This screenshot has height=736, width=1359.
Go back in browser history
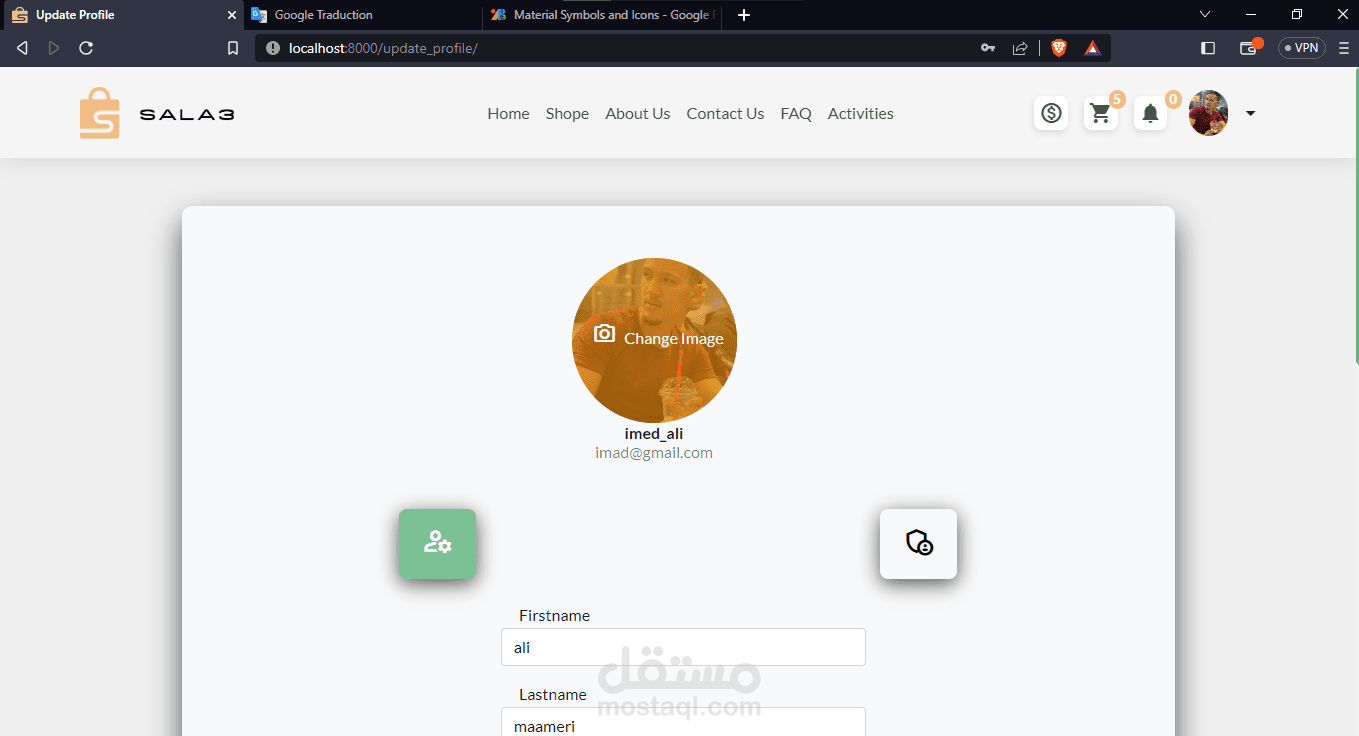coord(22,48)
